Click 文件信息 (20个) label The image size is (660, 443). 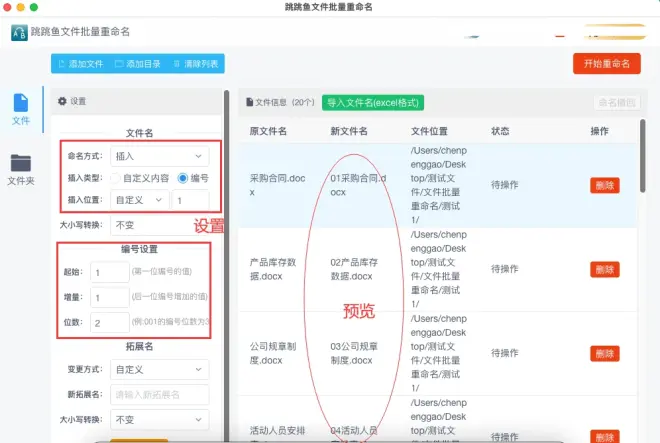(x=280, y=102)
